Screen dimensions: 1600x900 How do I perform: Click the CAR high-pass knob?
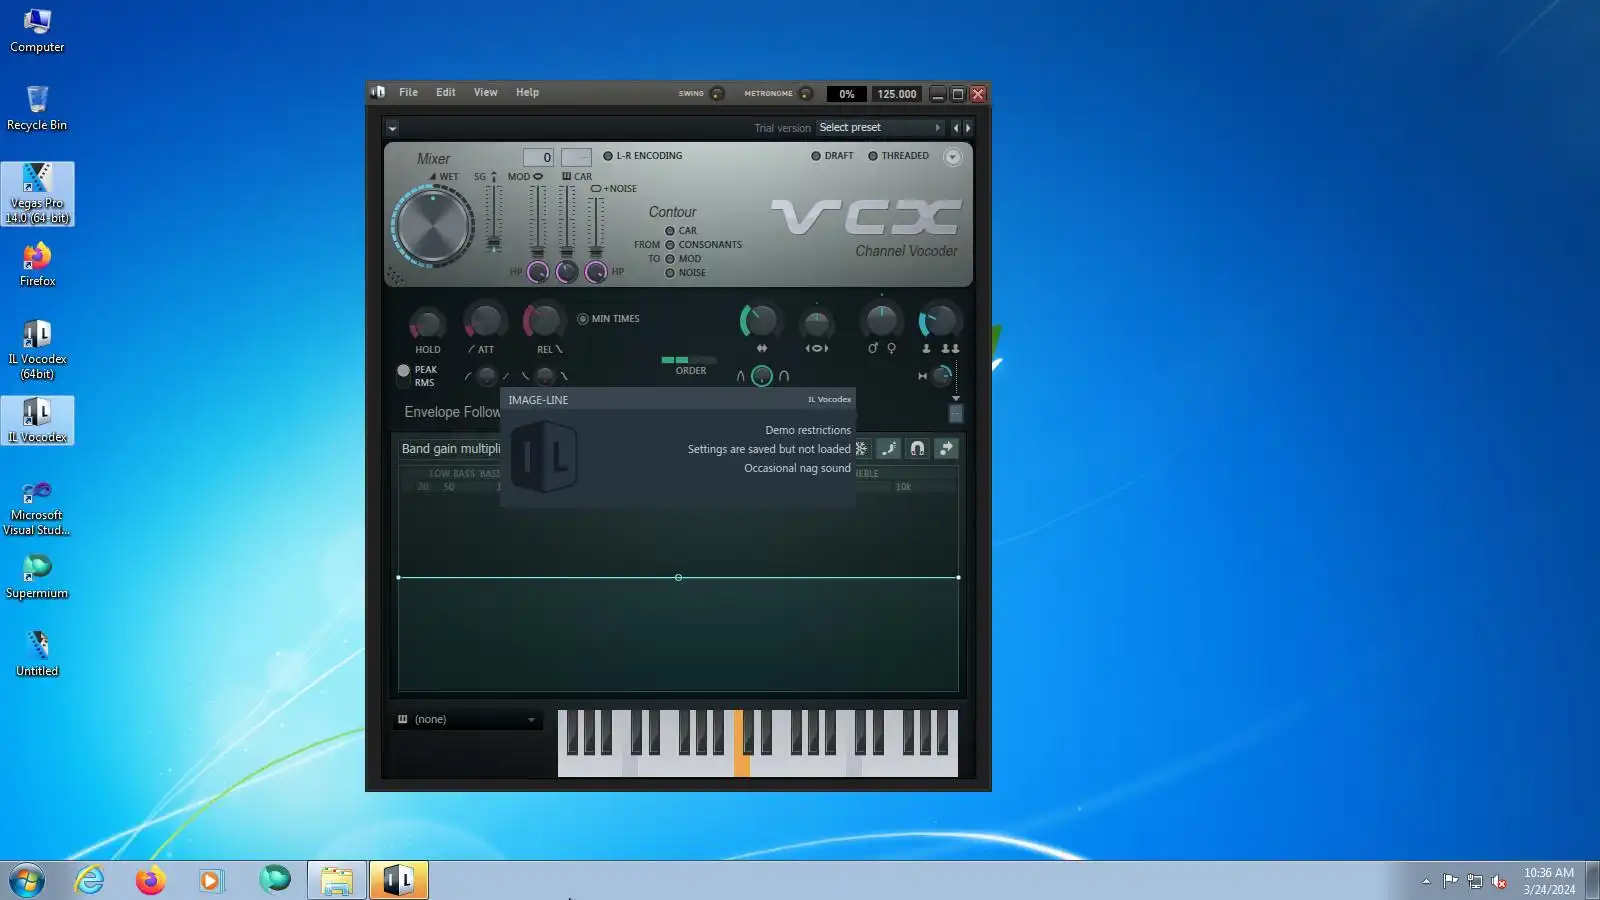[567, 272]
